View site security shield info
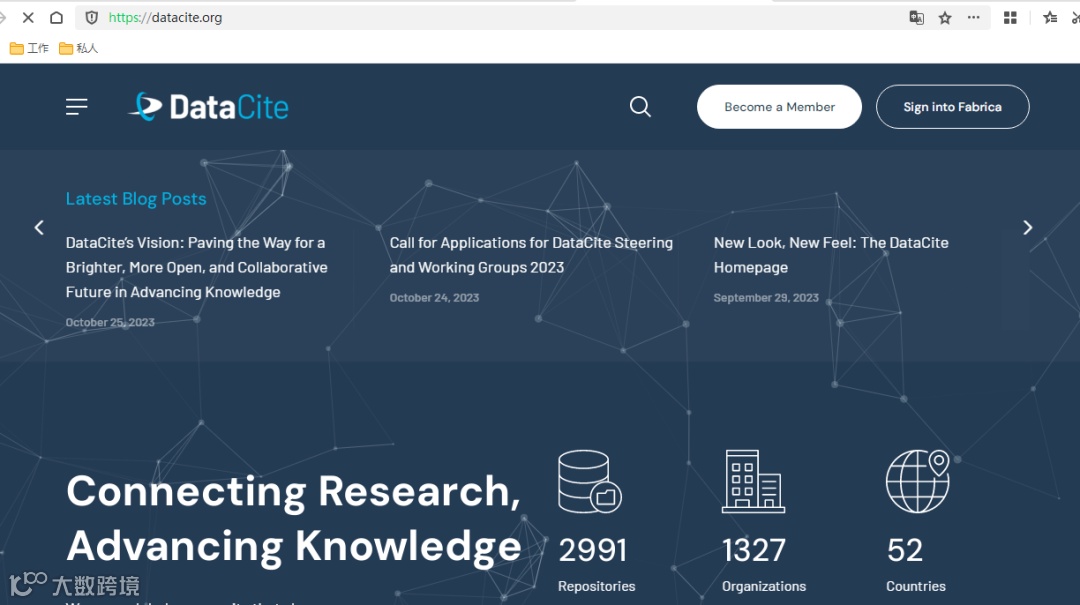Image resolution: width=1080 pixels, height=605 pixels. click(92, 18)
